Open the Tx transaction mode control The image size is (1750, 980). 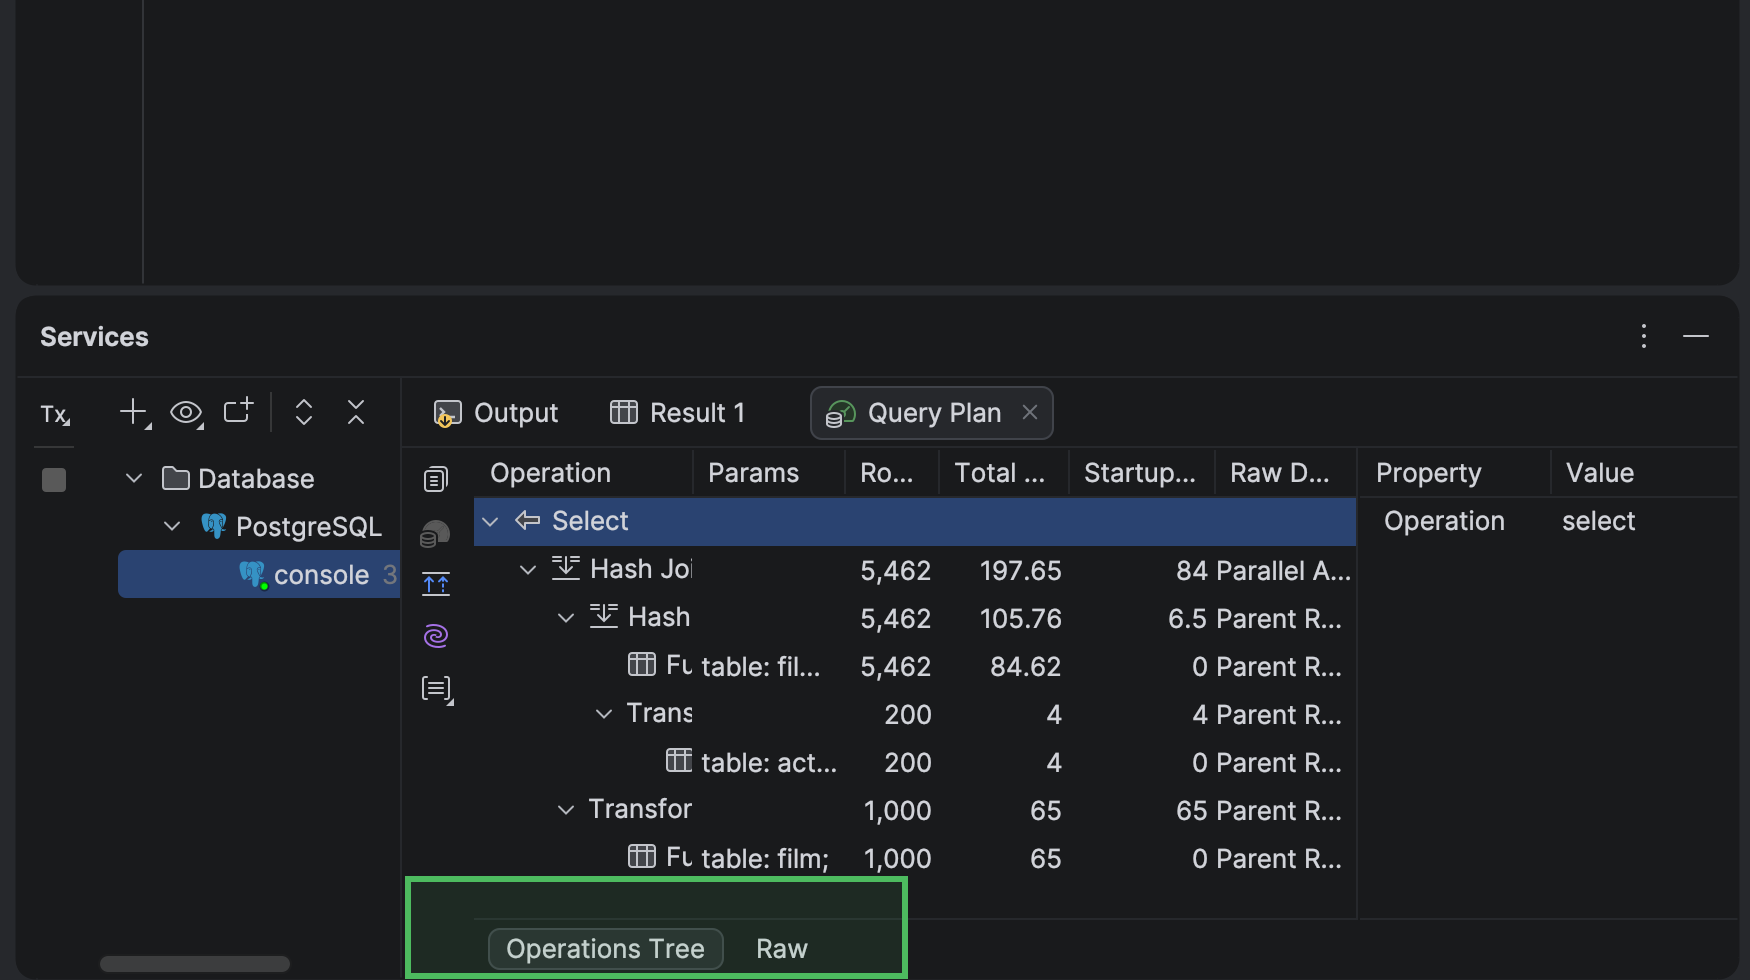[55, 413]
